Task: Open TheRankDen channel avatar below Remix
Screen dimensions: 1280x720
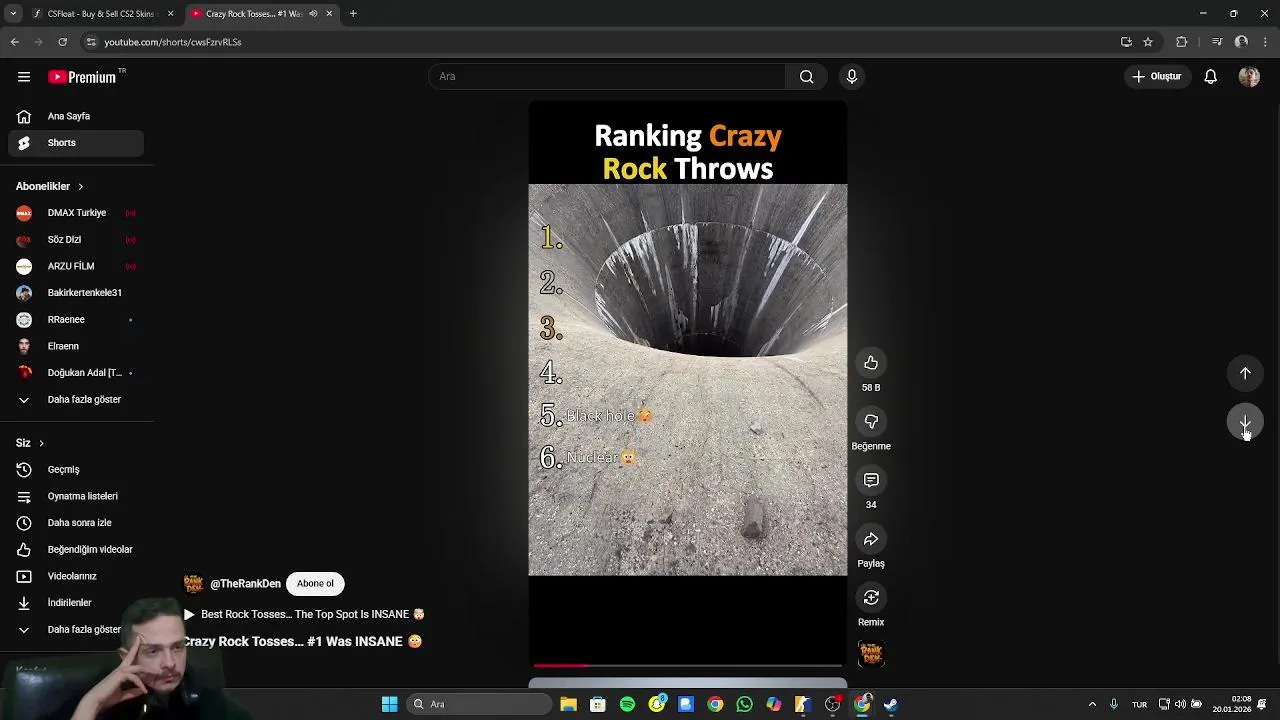Action: click(871, 654)
